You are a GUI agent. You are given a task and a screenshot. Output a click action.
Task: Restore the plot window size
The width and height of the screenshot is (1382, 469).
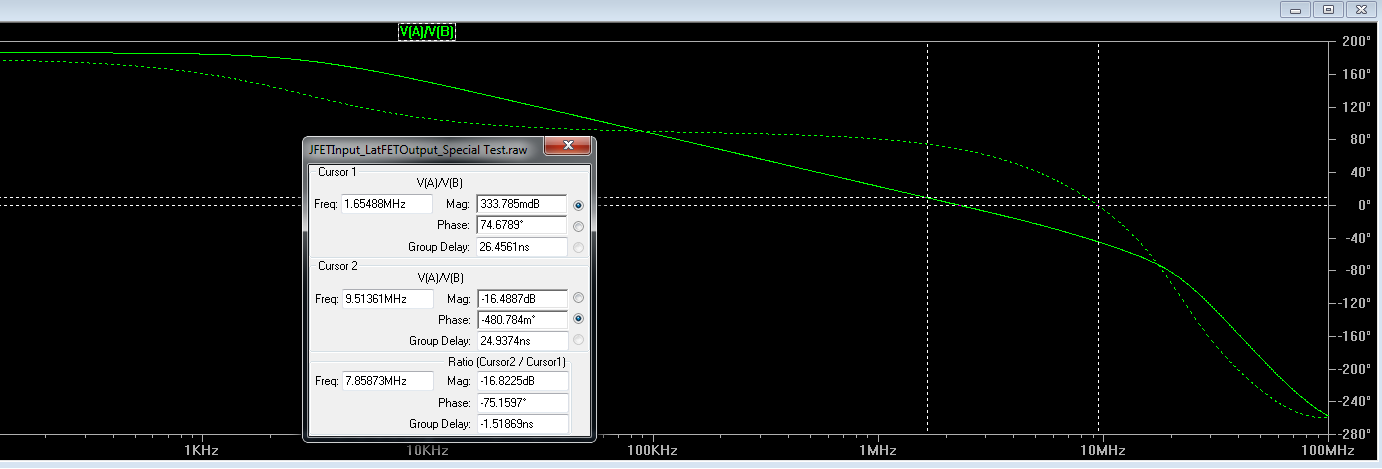pyautogui.click(x=1328, y=9)
